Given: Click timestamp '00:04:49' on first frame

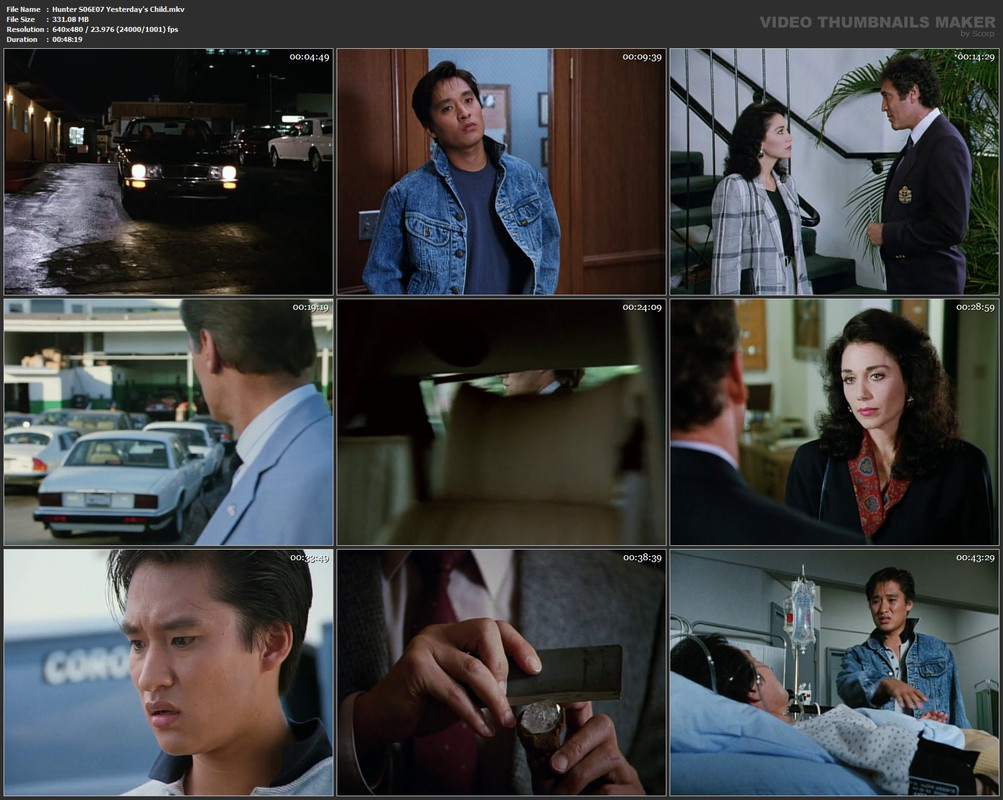Looking at the screenshot, I should 309,57.
